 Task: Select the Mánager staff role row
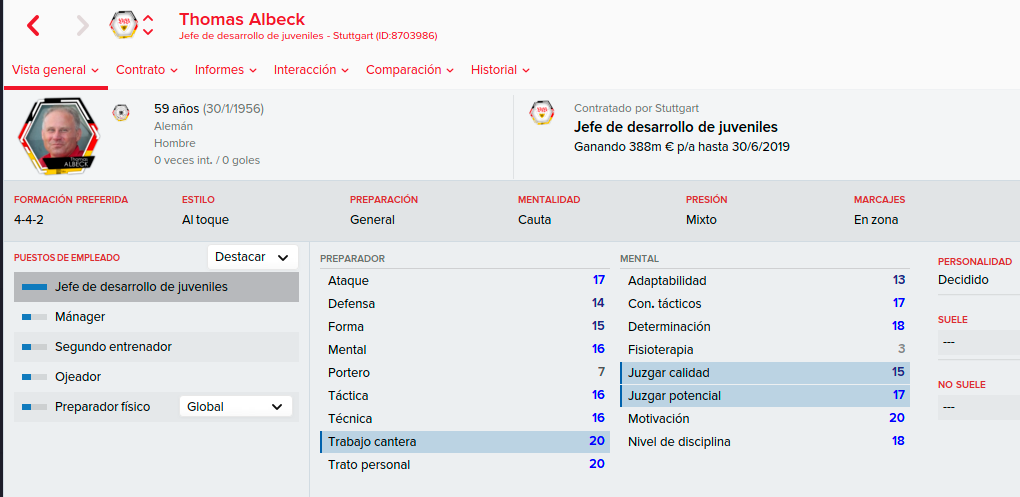pos(156,317)
